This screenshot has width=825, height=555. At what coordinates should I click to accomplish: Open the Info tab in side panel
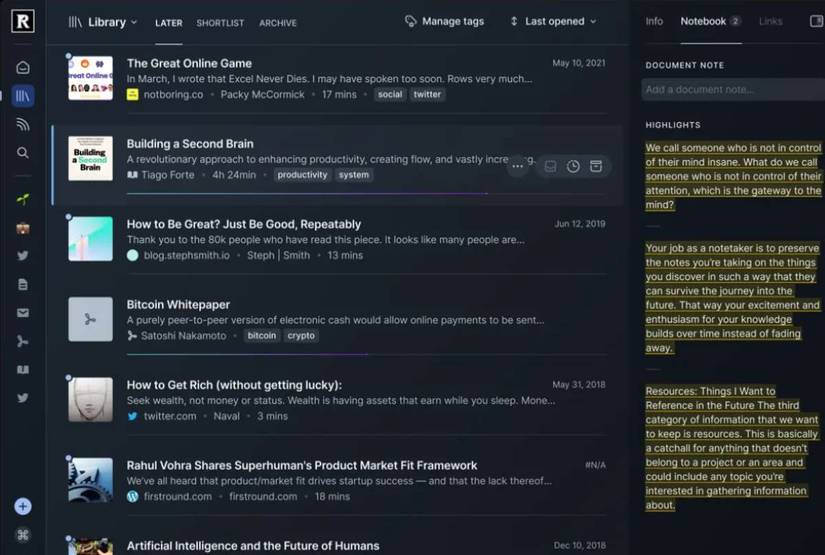pyautogui.click(x=654, y=21)
